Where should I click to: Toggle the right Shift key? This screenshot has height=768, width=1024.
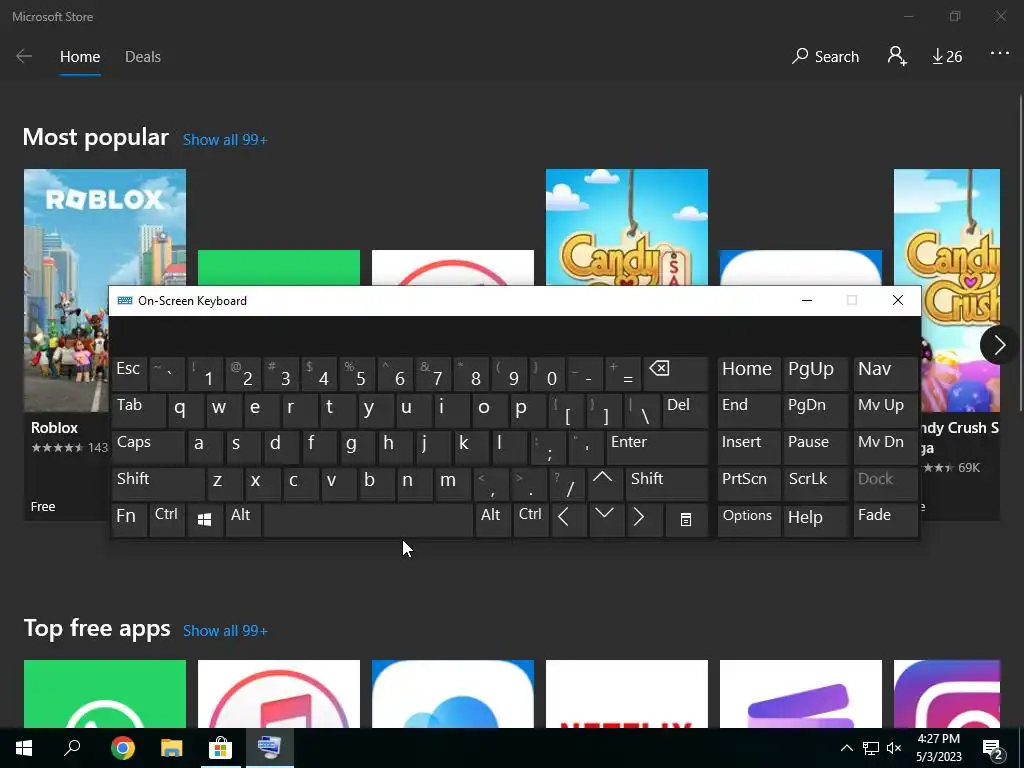667,483
